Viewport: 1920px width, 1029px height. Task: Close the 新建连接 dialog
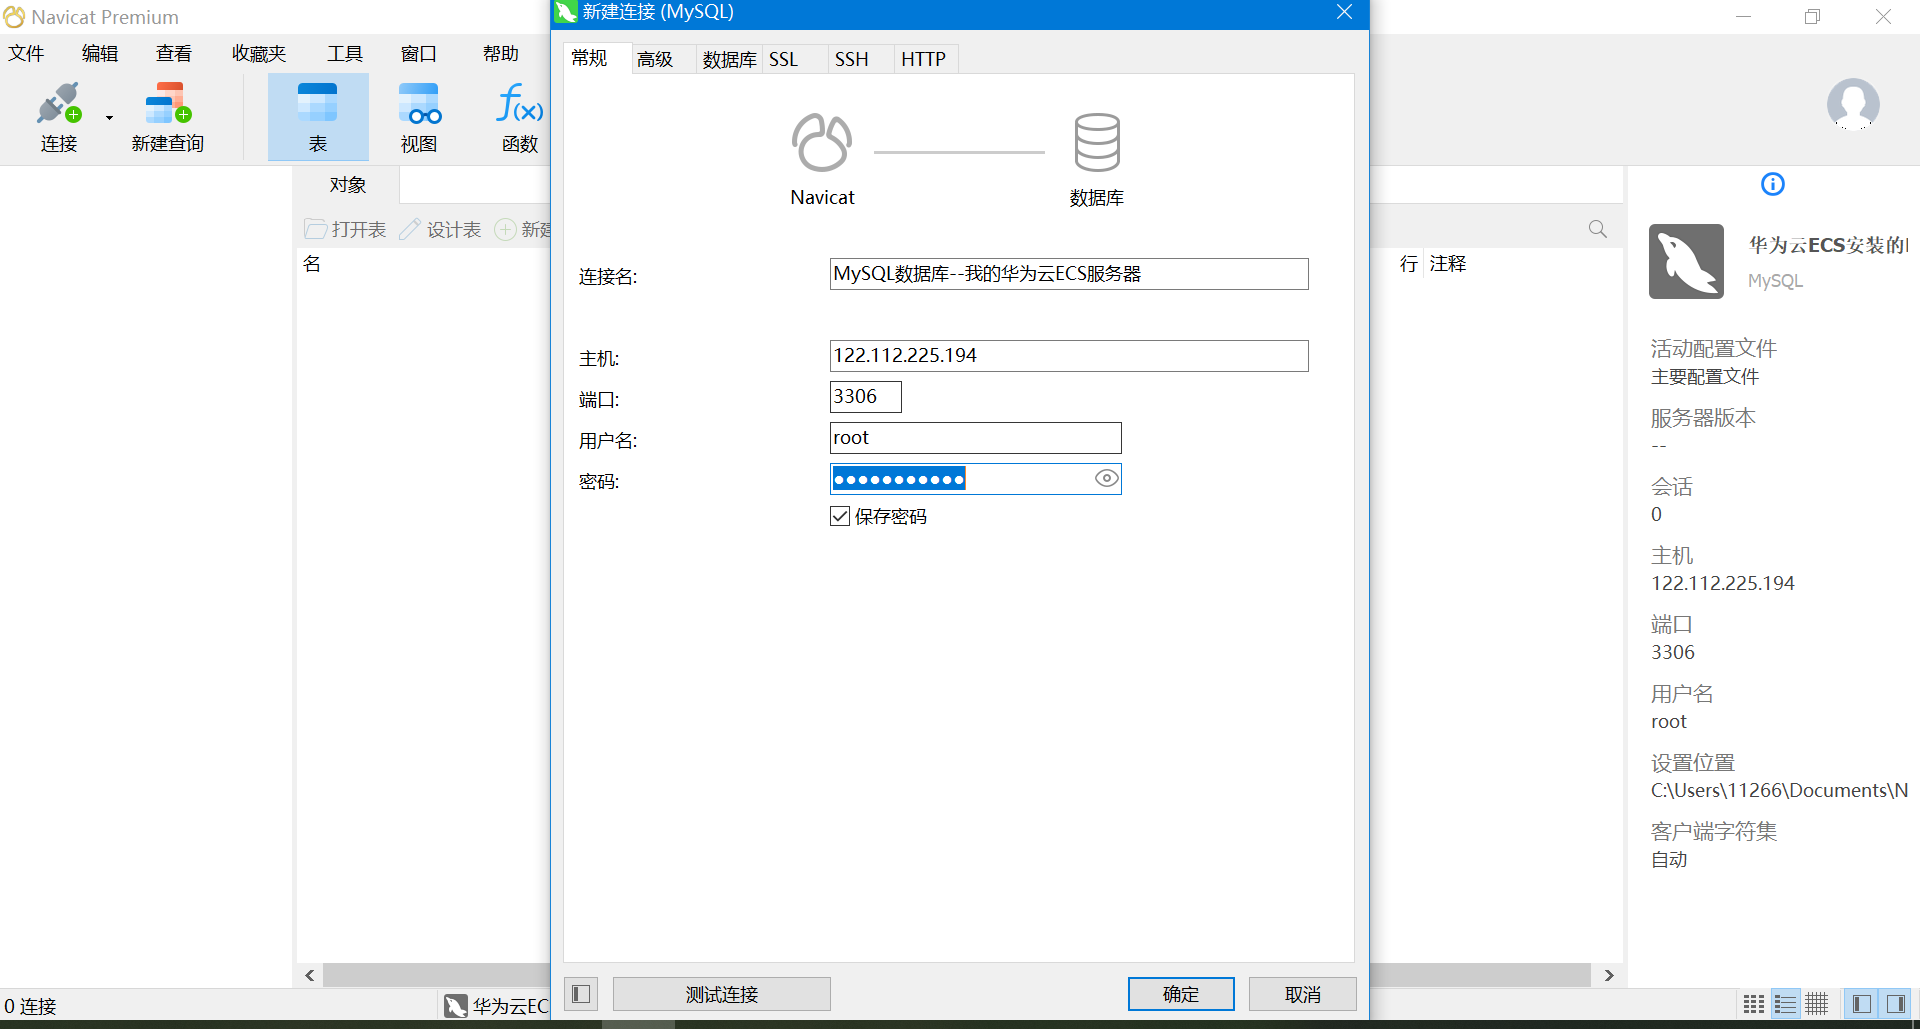1344,12
